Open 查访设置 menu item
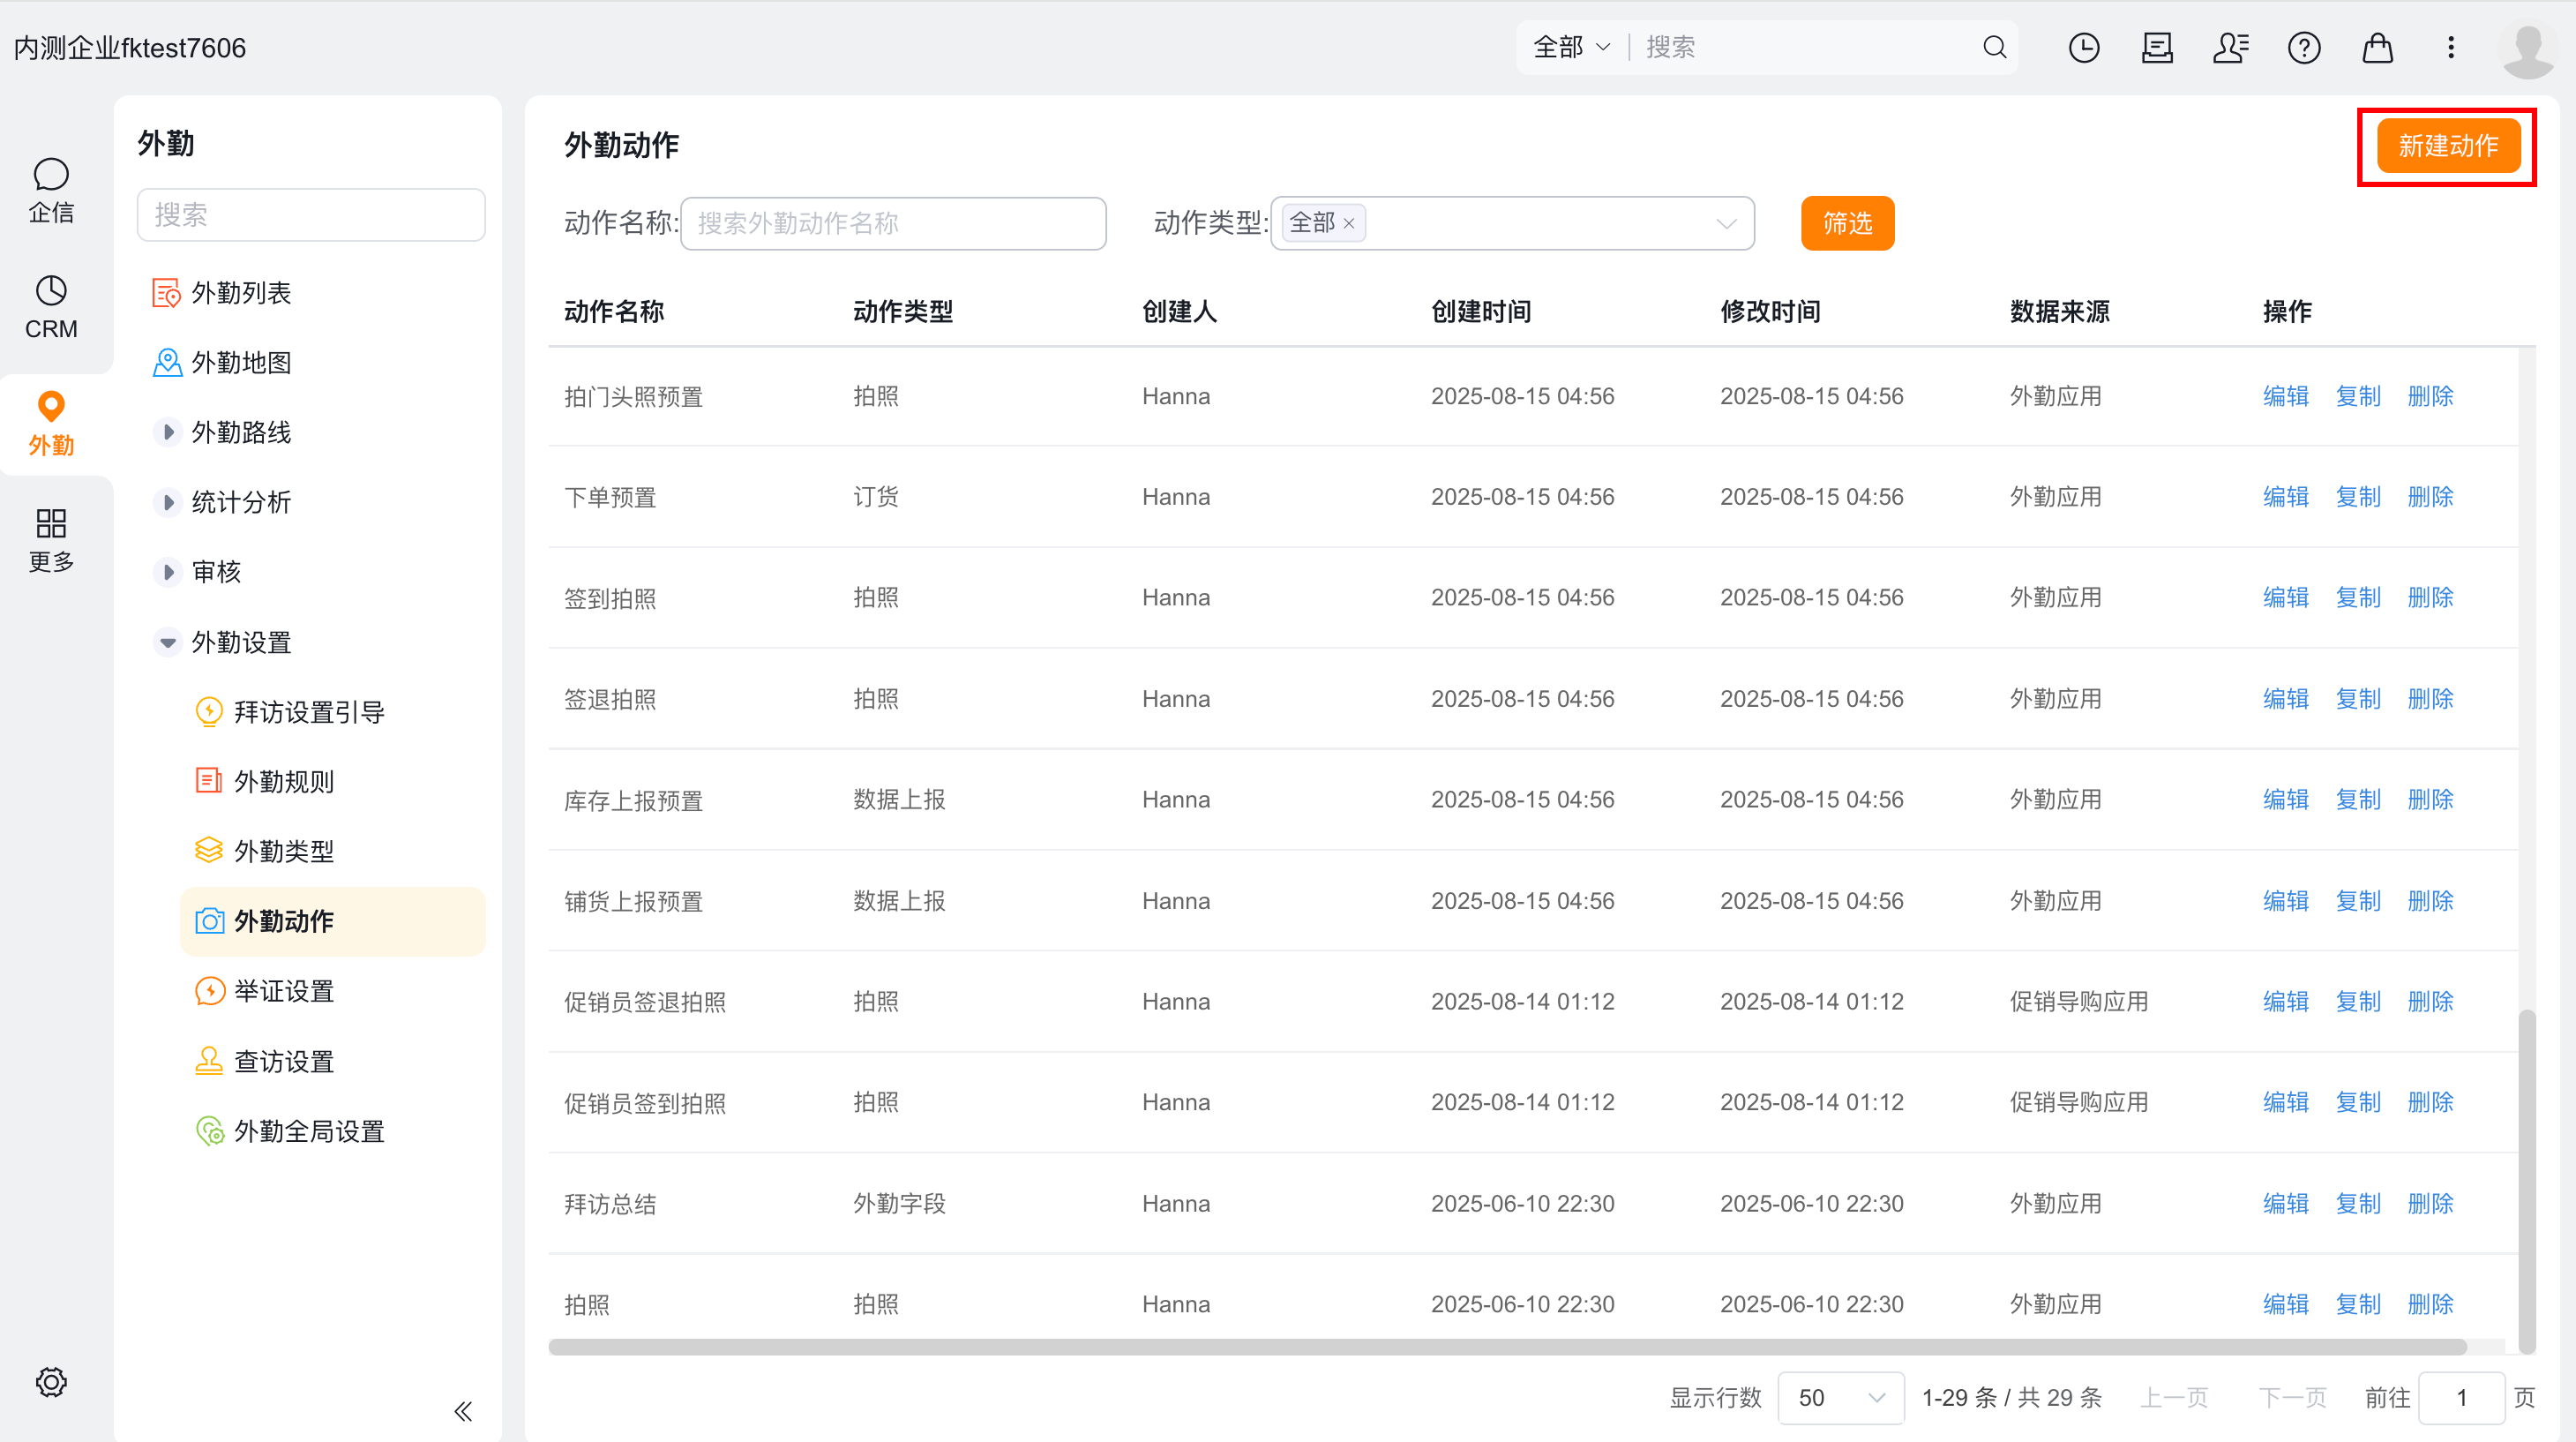The height and width of the screenshot is (1442, 2576). click(284, 1062)
